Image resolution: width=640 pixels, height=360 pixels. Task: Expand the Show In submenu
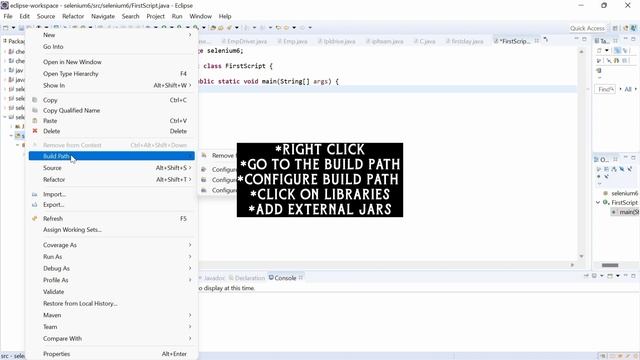(x=111, y=85)
